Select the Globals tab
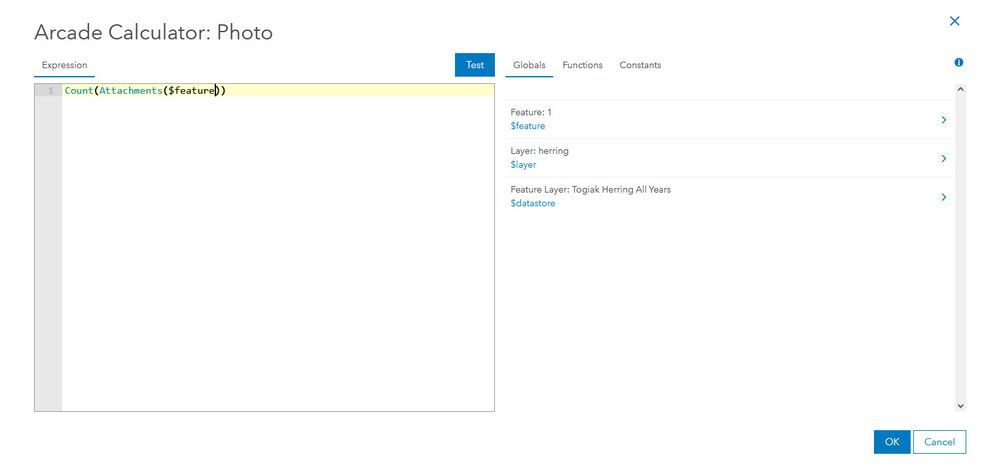Viewport: 999px width, 465px height. click(x=529, y=65)
